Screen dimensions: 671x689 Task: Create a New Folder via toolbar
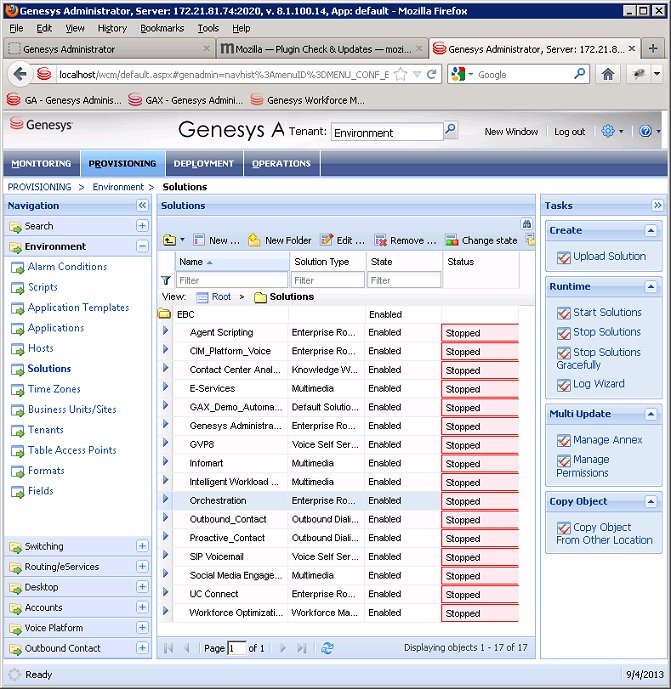point(279,240)
